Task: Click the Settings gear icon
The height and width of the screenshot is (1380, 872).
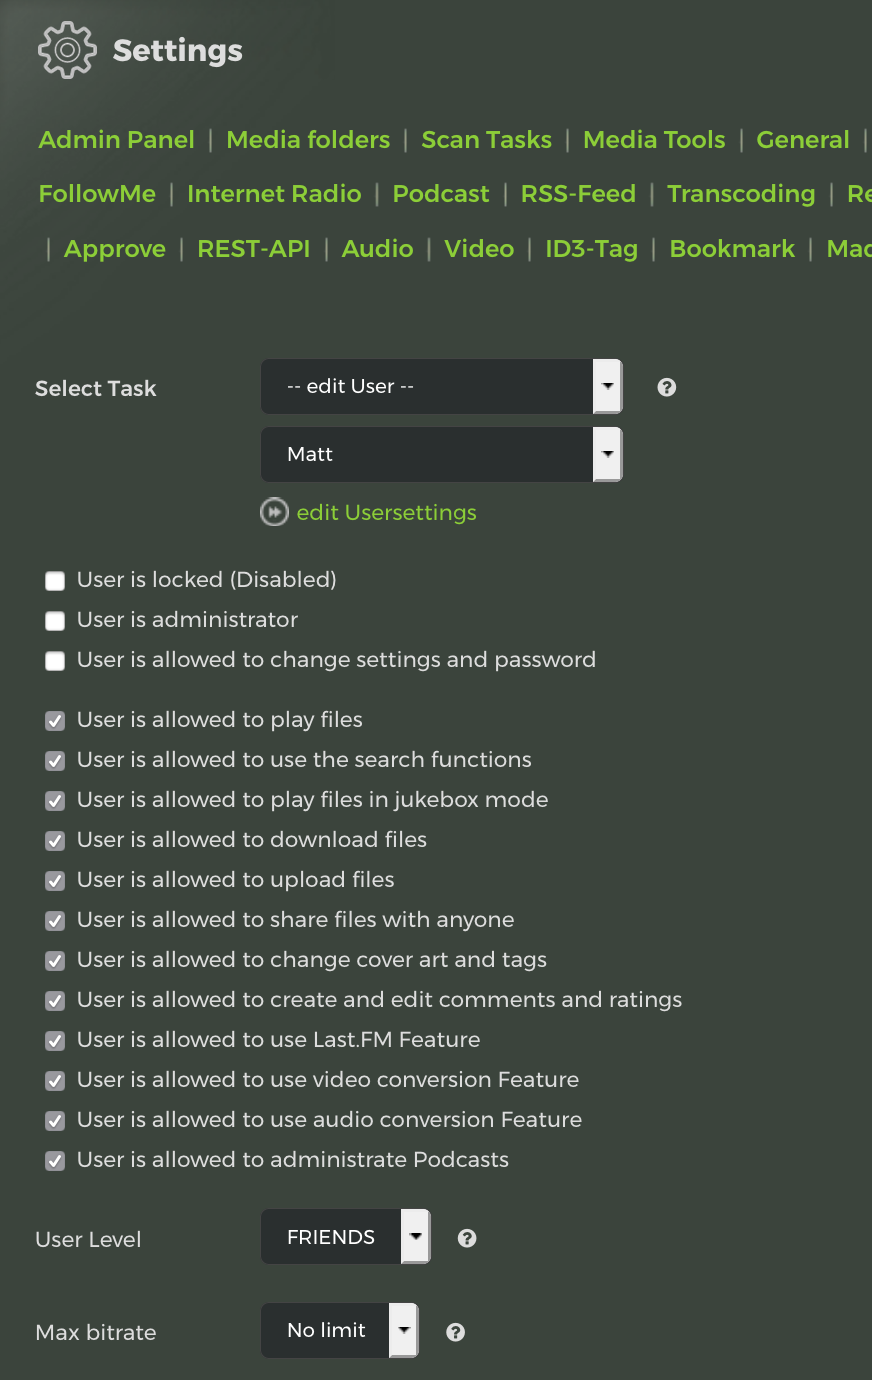Action: pos(66,50)
